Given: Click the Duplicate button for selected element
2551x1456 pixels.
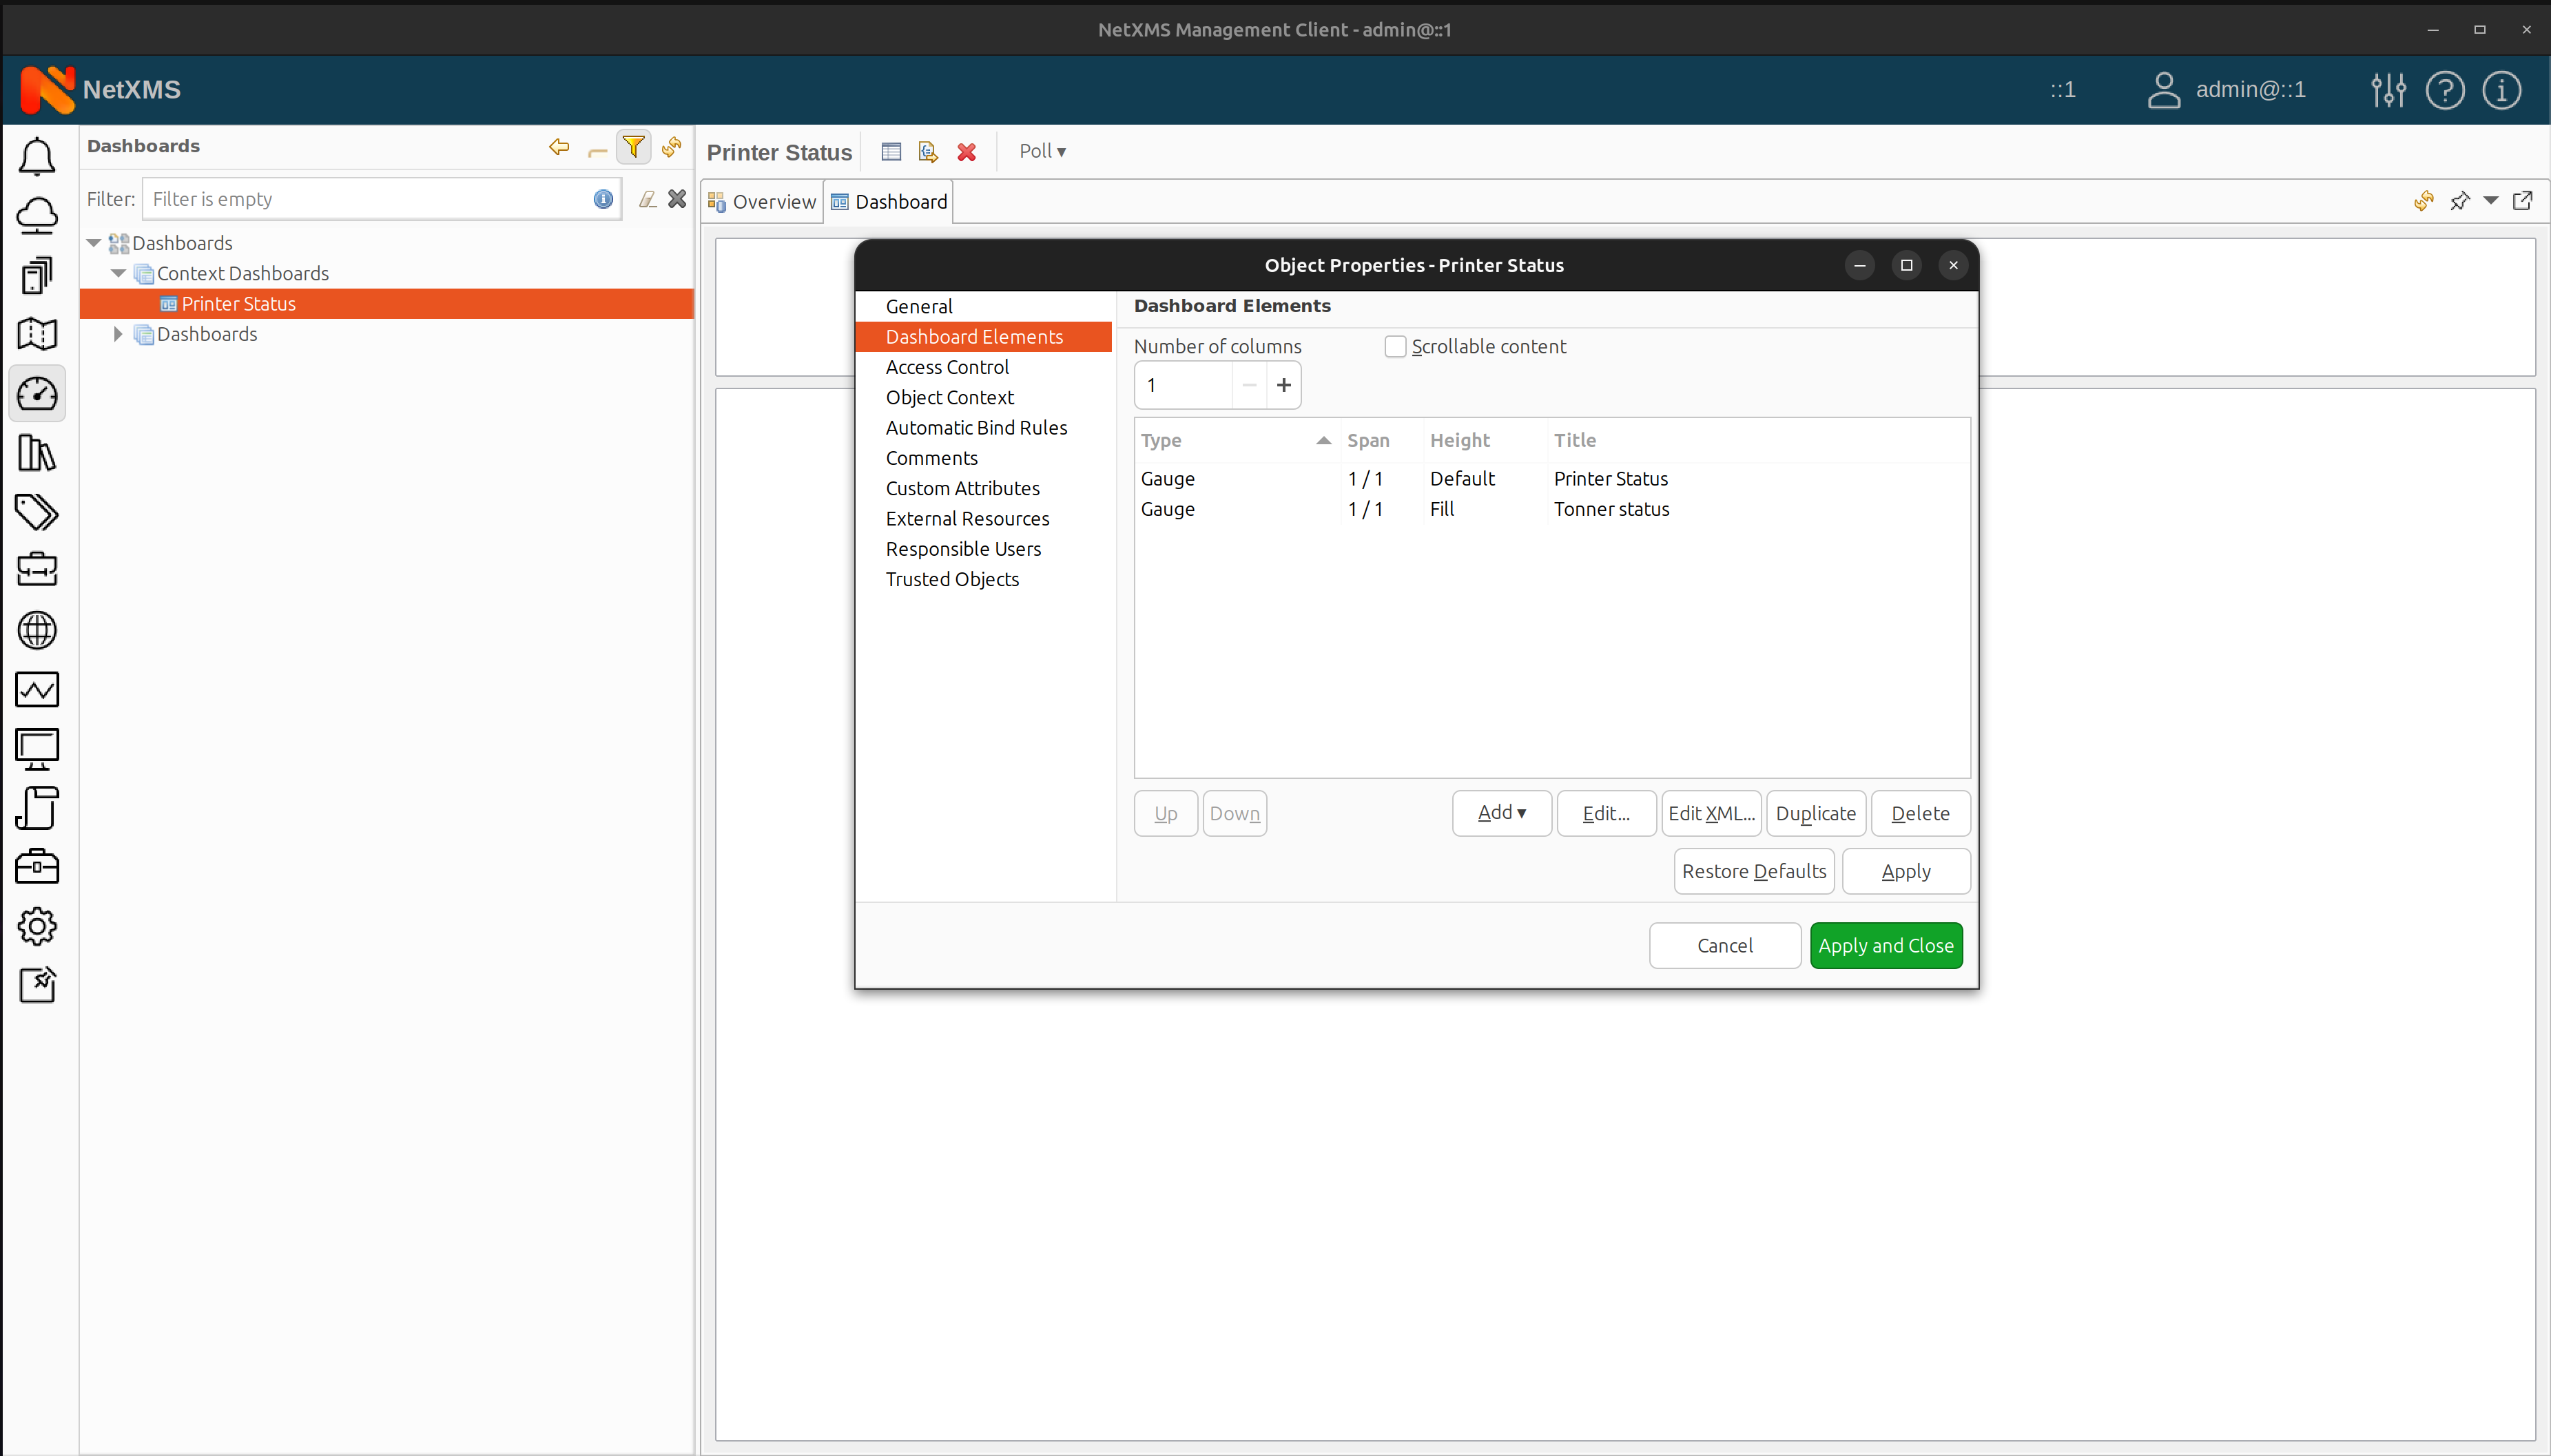Looking at the screenshot, I should [1815, 813].
